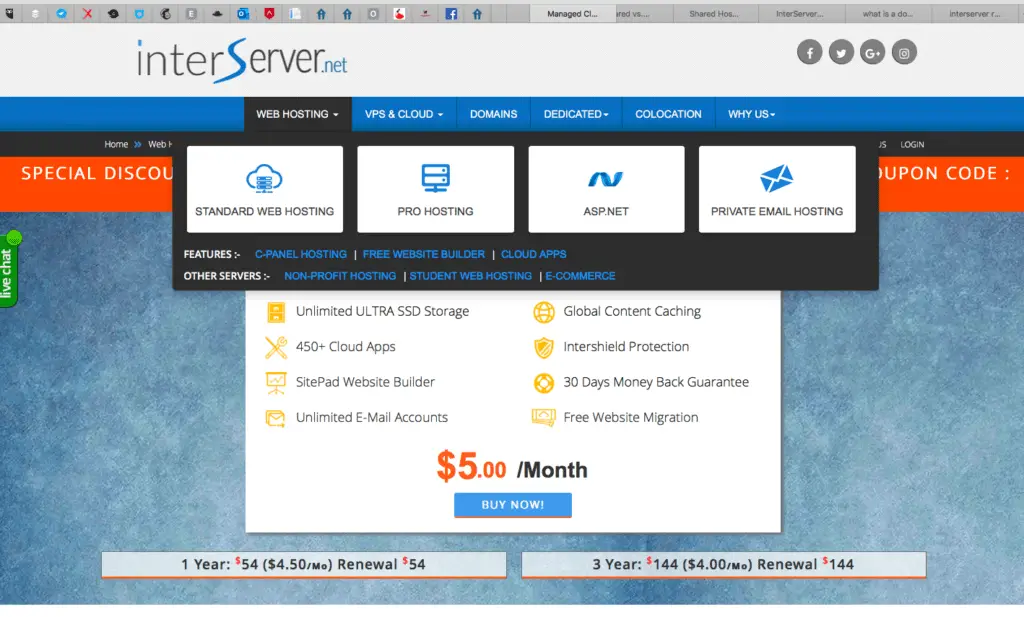
Task: Select the Pro Hosting server icon
Action: click(x=436, y=178)
